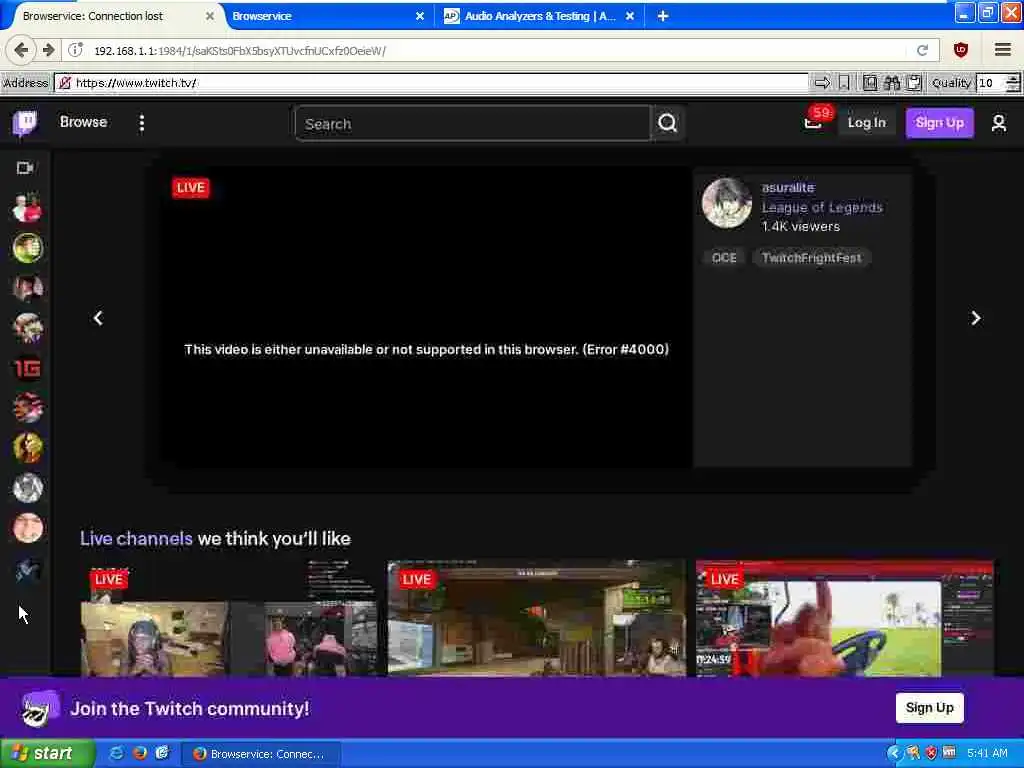Open the uBlock Origin extension icon

click(x=960, y=50)
